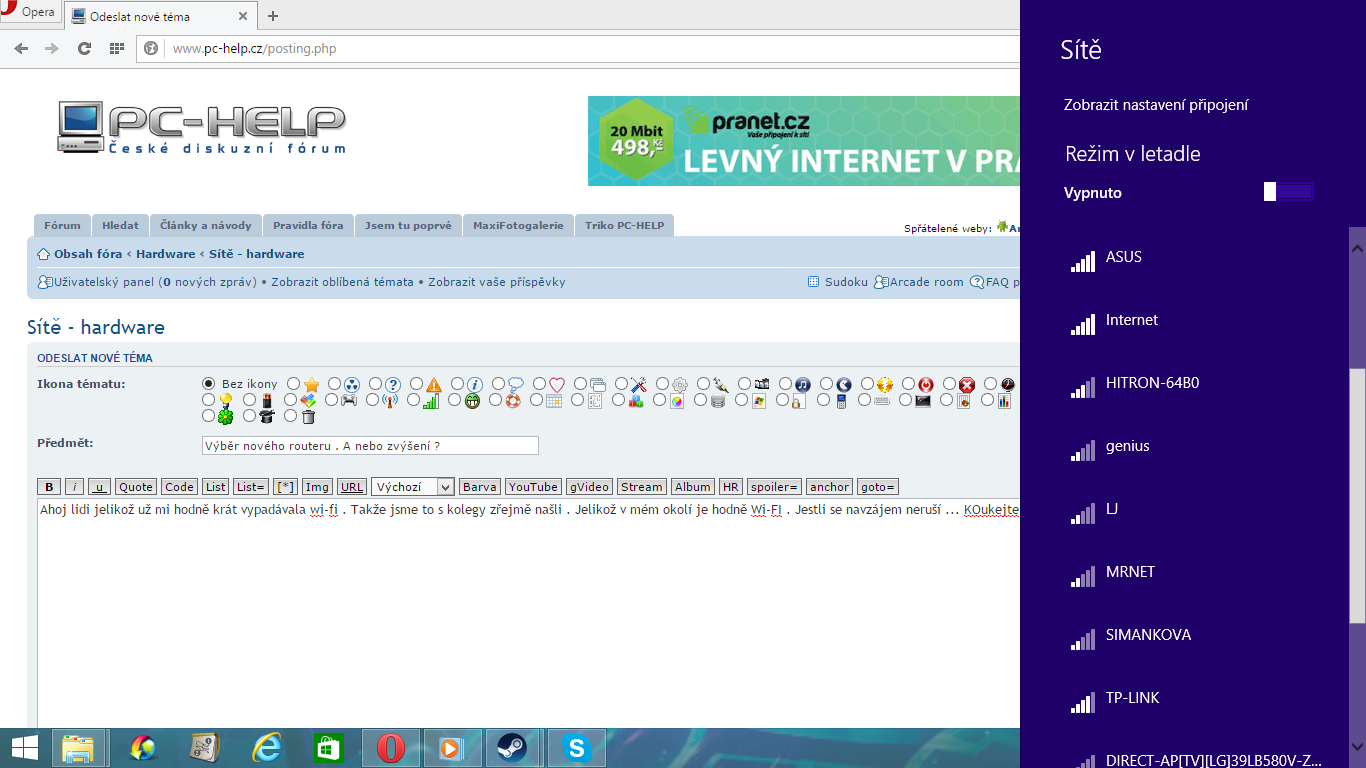Click the heart topic icon
Viewport: 1366px width, 768px height.
pyautogui.click(x=557, y=384)
